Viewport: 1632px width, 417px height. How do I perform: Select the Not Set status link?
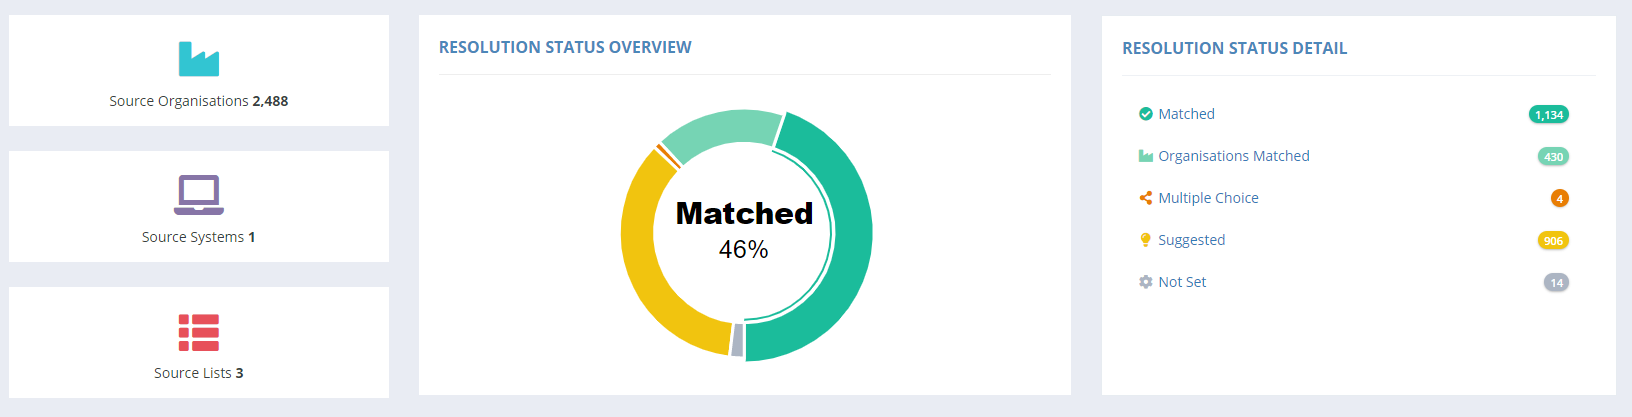click(1182, 282)
